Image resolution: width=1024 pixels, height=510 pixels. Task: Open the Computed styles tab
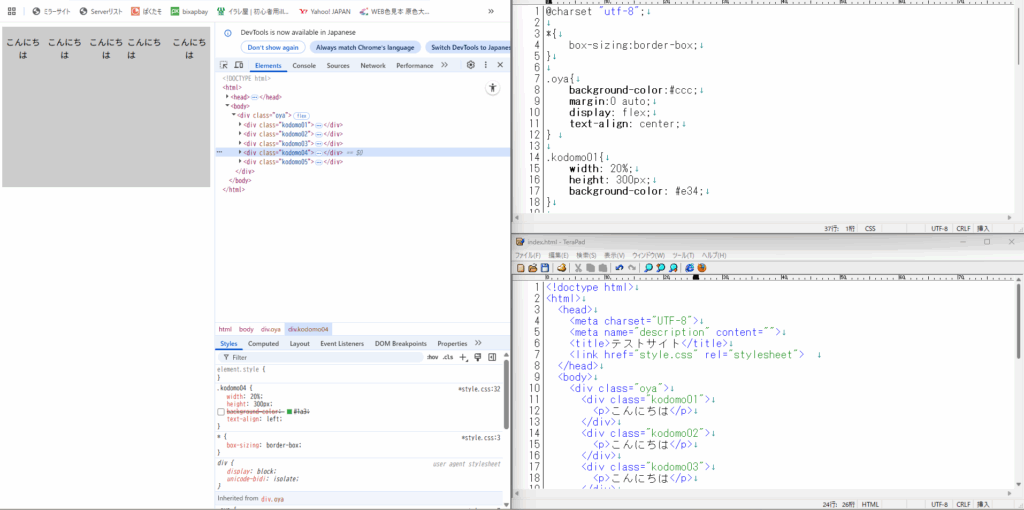263,343
